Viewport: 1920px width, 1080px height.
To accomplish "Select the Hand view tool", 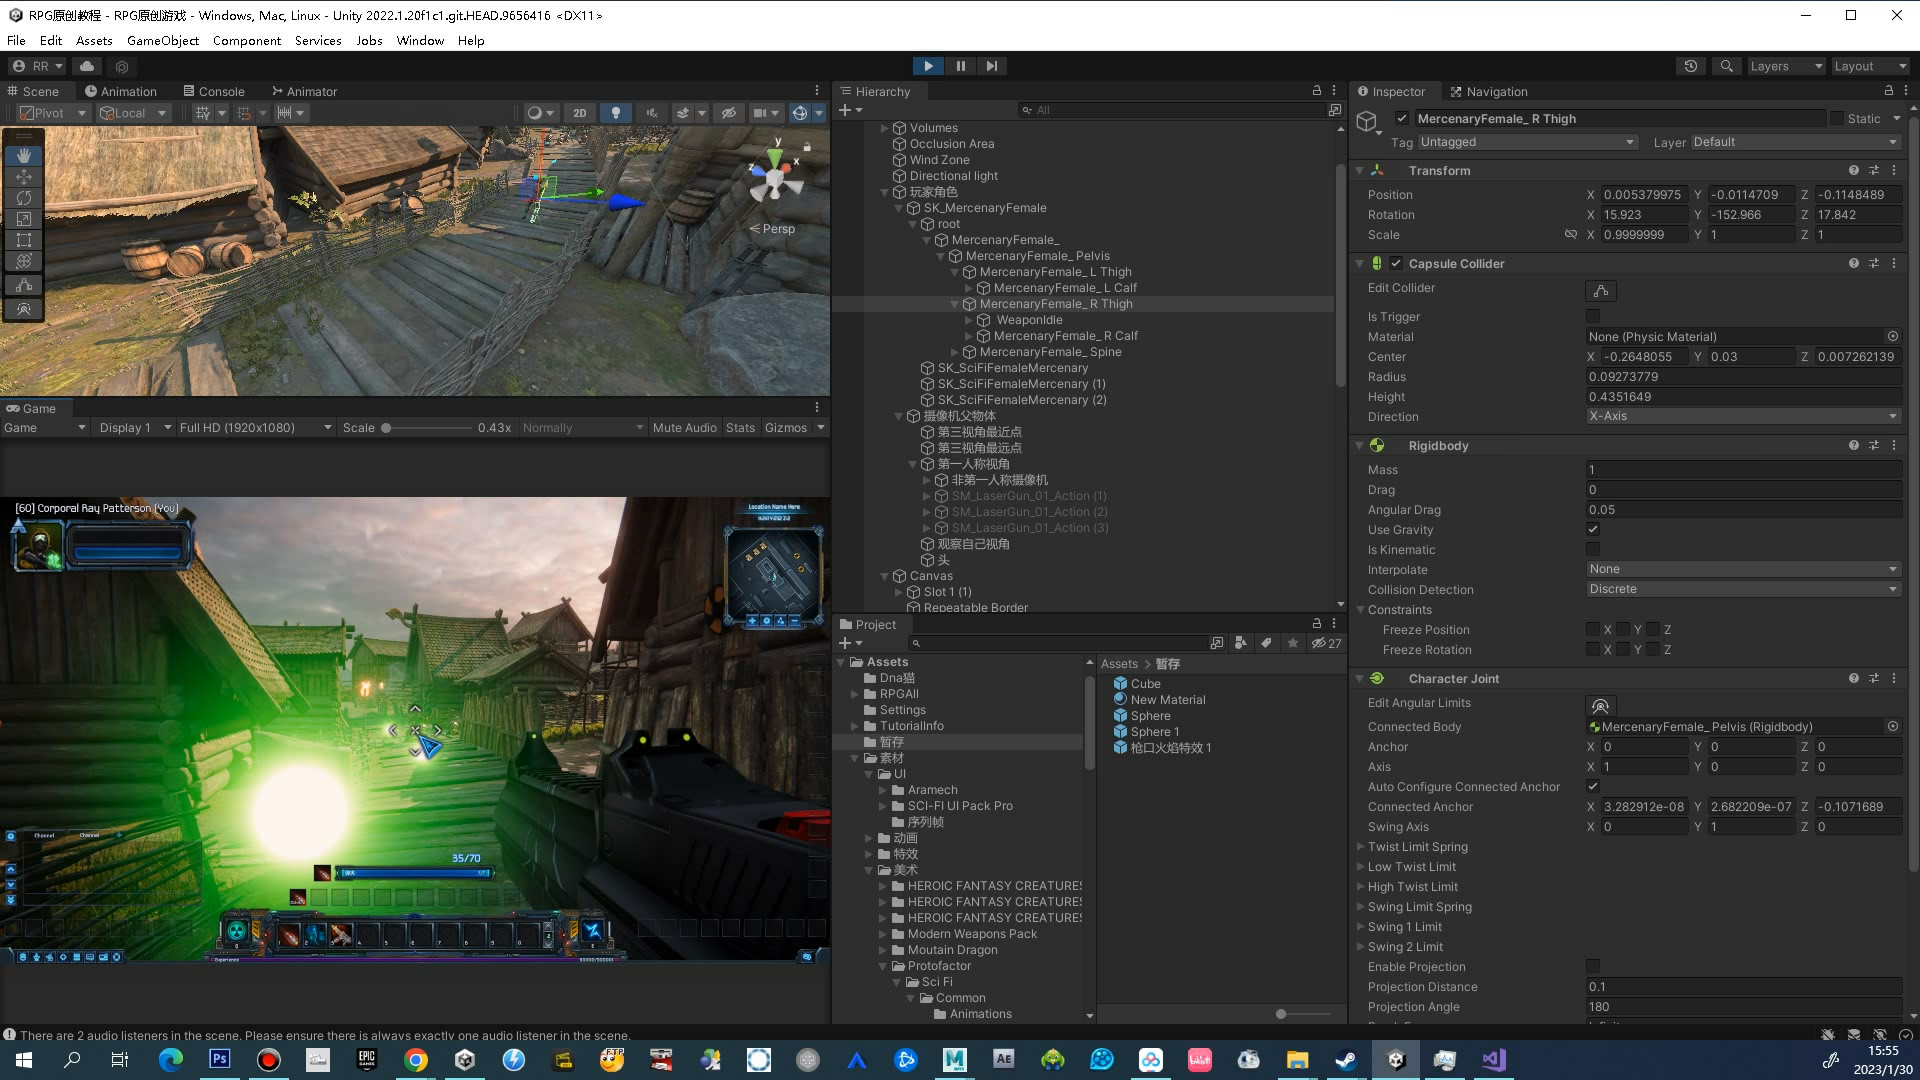I will tap(24, 156).
